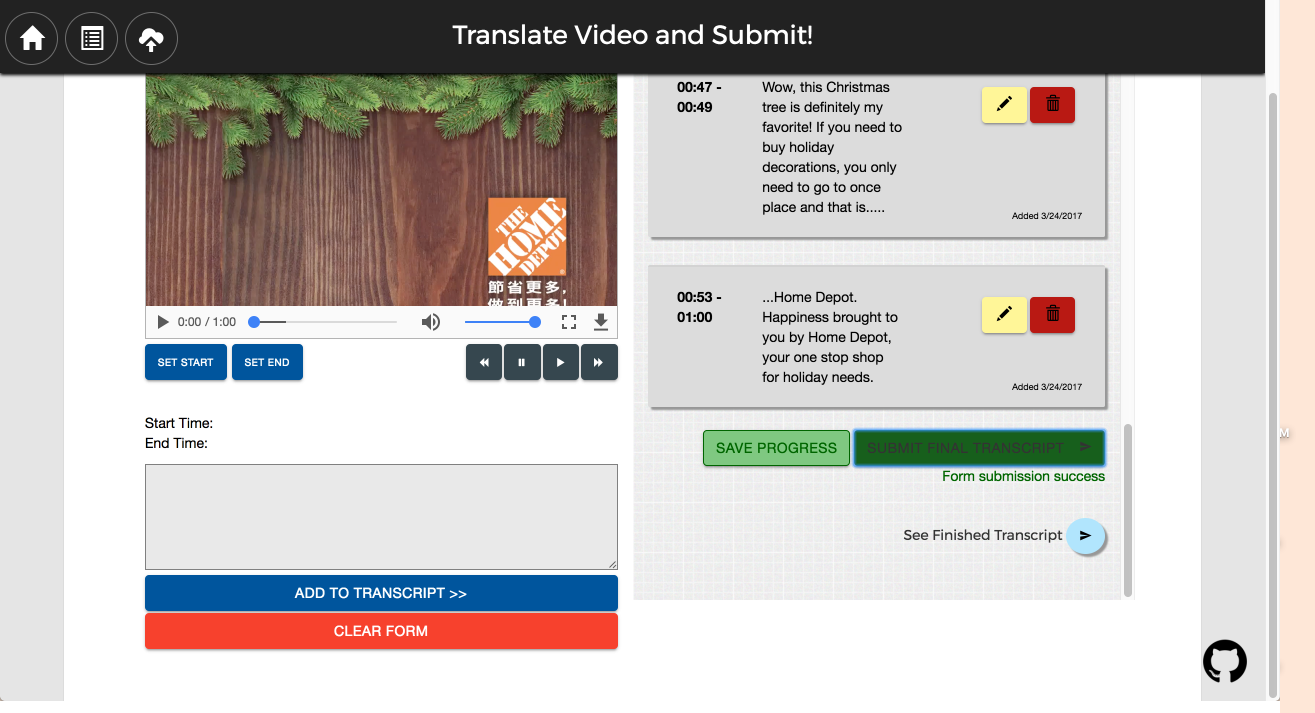Edit the 00:53 - 01:00 transcript entry
The width and height of the screenshot is (1315, 713).
point(1004,315)
